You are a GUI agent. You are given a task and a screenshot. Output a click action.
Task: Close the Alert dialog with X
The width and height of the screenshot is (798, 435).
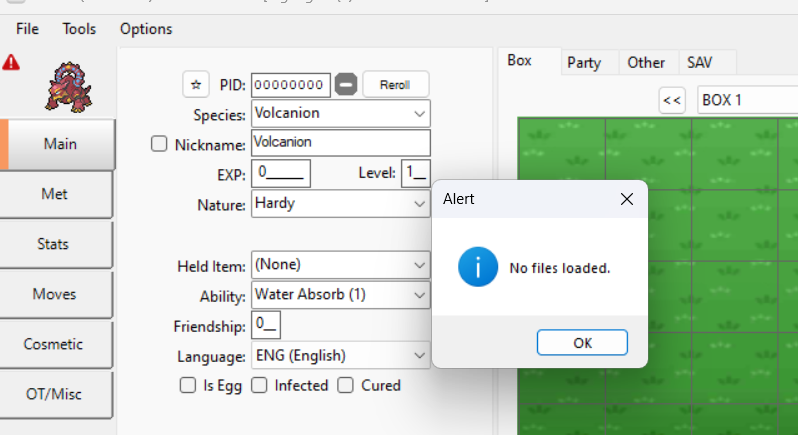tap(627, 199)
